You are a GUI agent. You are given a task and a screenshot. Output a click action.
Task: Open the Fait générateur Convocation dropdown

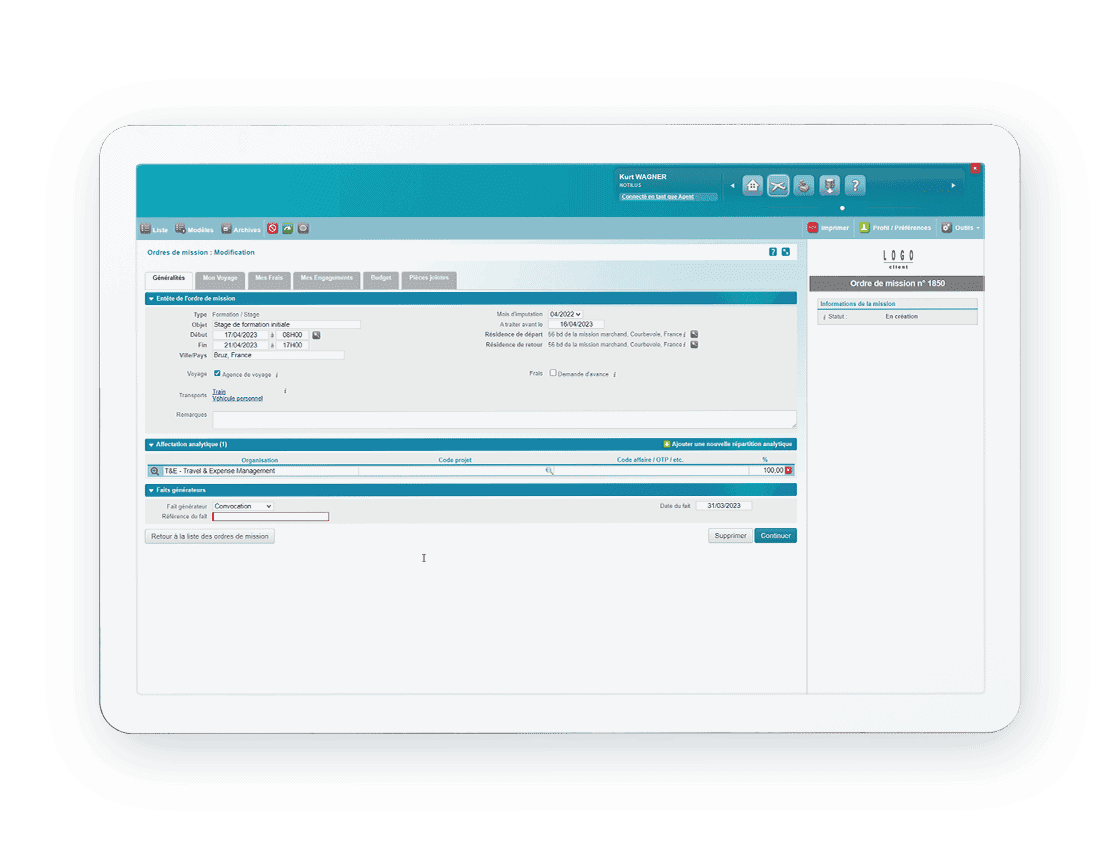pos(242,506)
